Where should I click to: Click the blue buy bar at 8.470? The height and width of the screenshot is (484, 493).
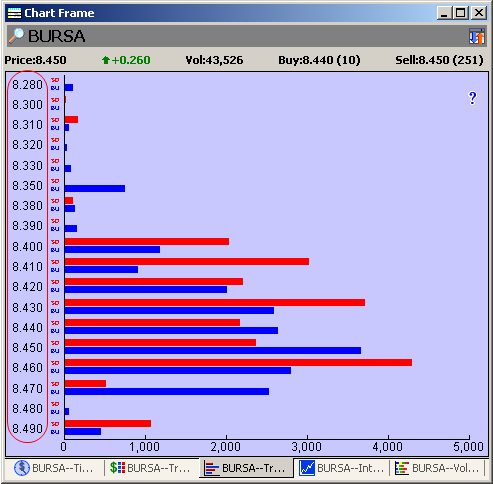[167, 391]
